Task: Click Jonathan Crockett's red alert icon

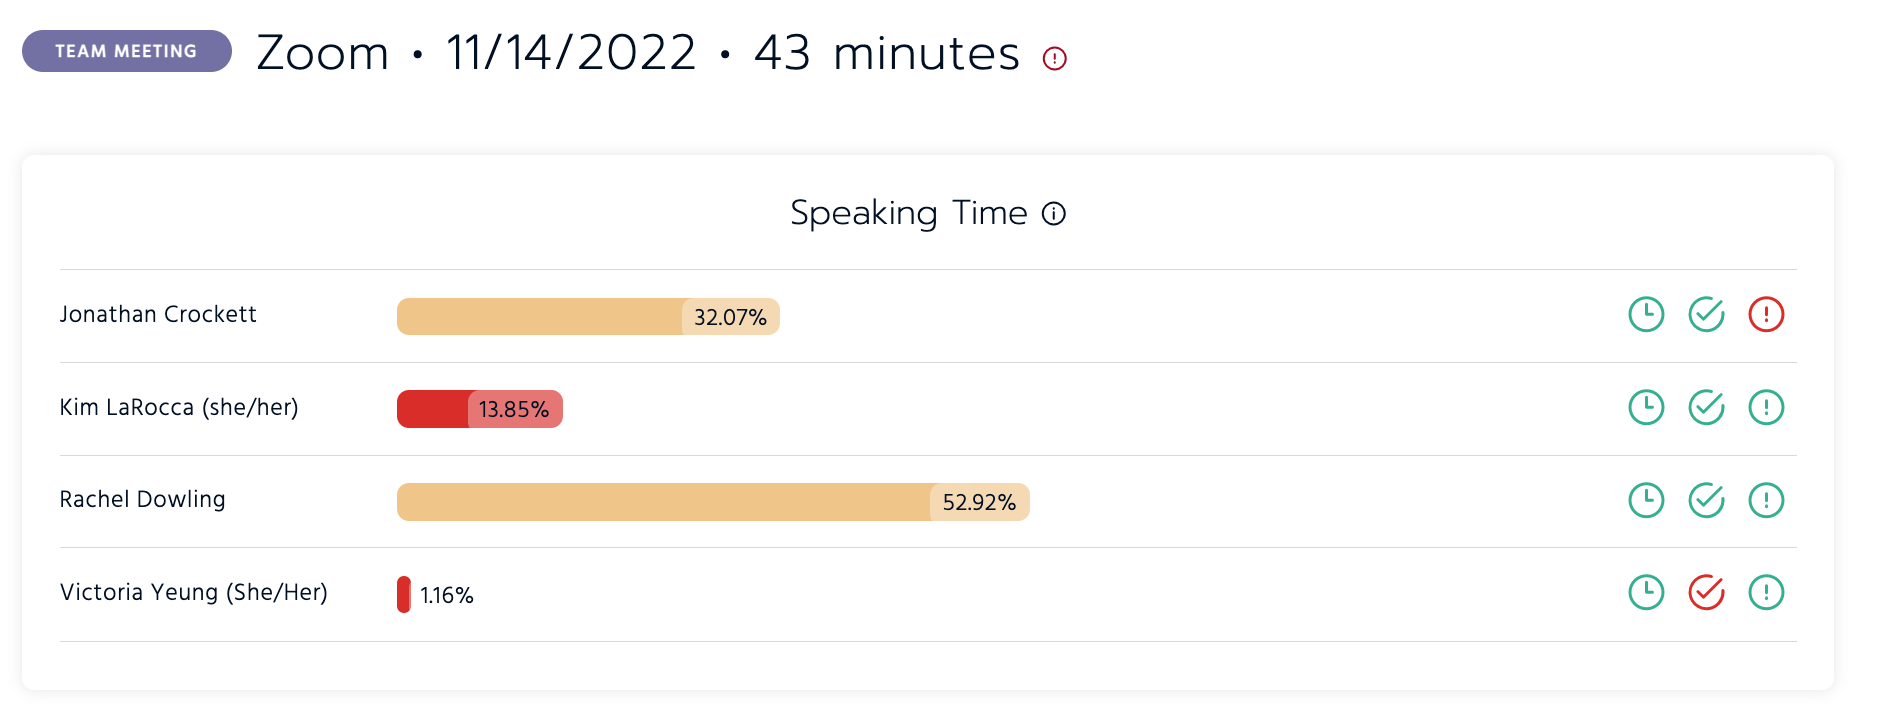Action: coord(1766,314)
